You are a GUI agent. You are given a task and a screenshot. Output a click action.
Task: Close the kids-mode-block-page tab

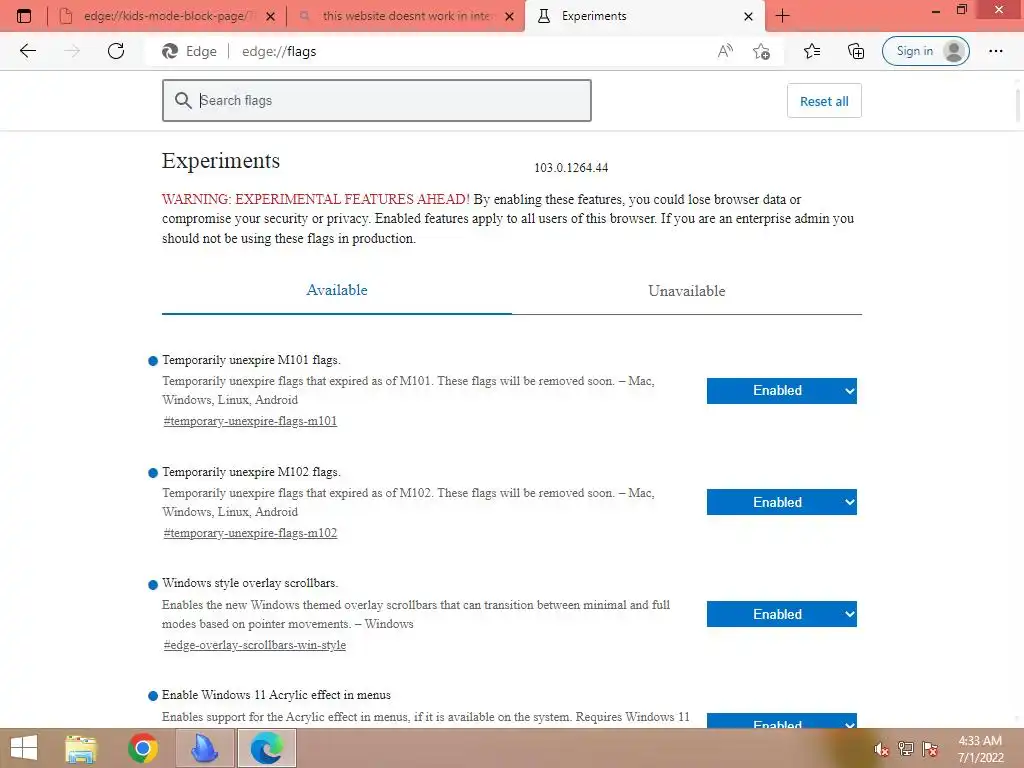[270, 17]
